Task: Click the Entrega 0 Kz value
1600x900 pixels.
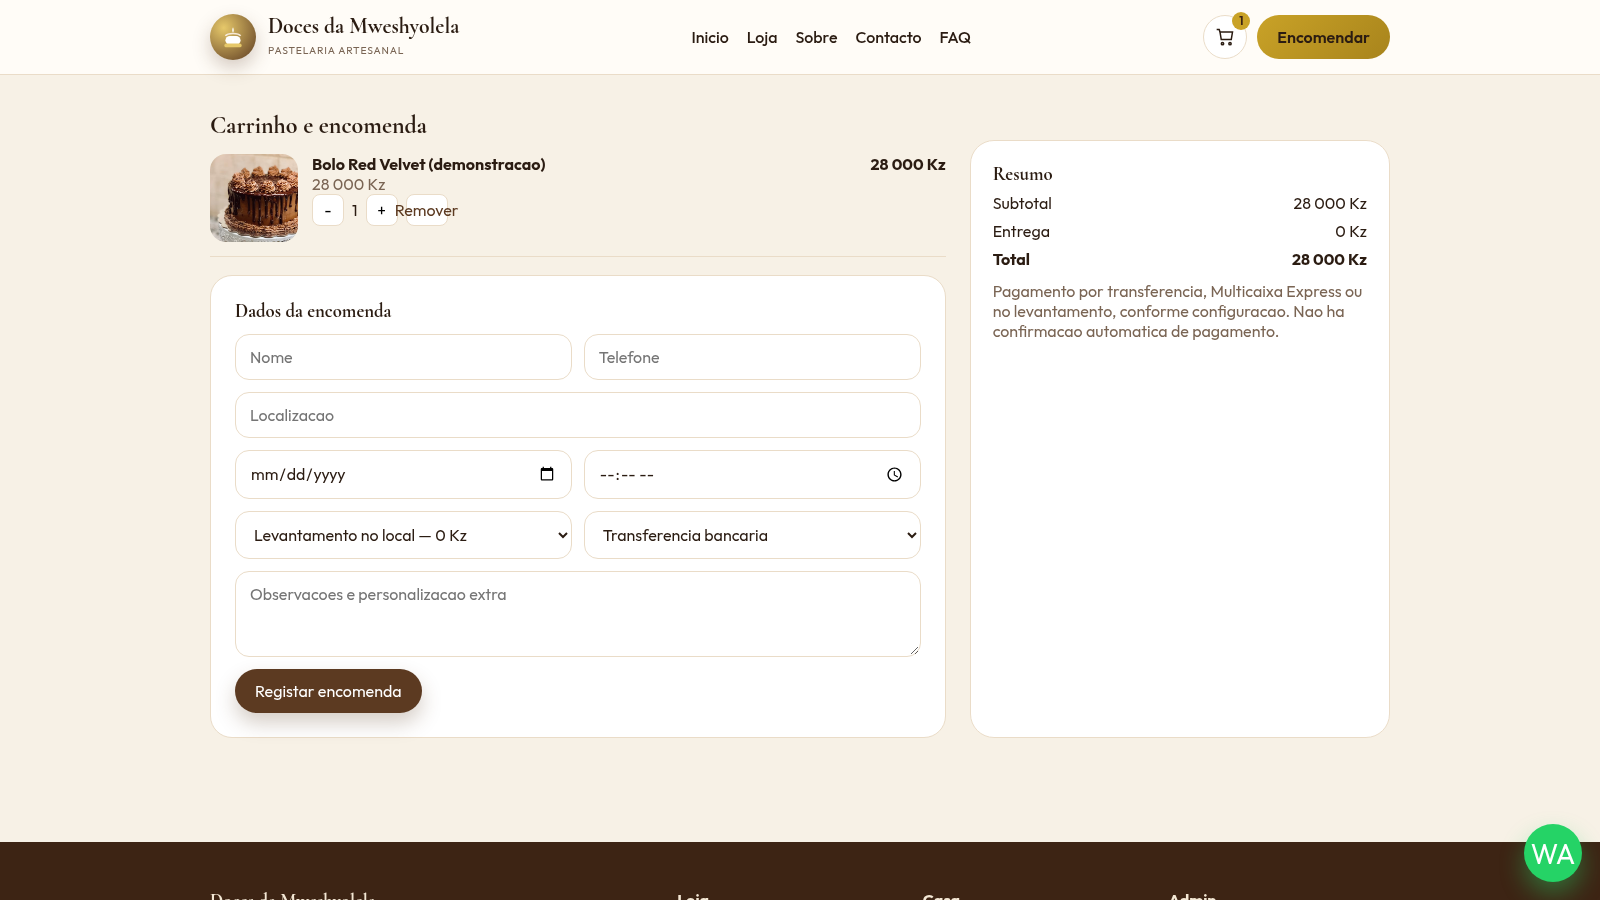Action: (1351, 231)
